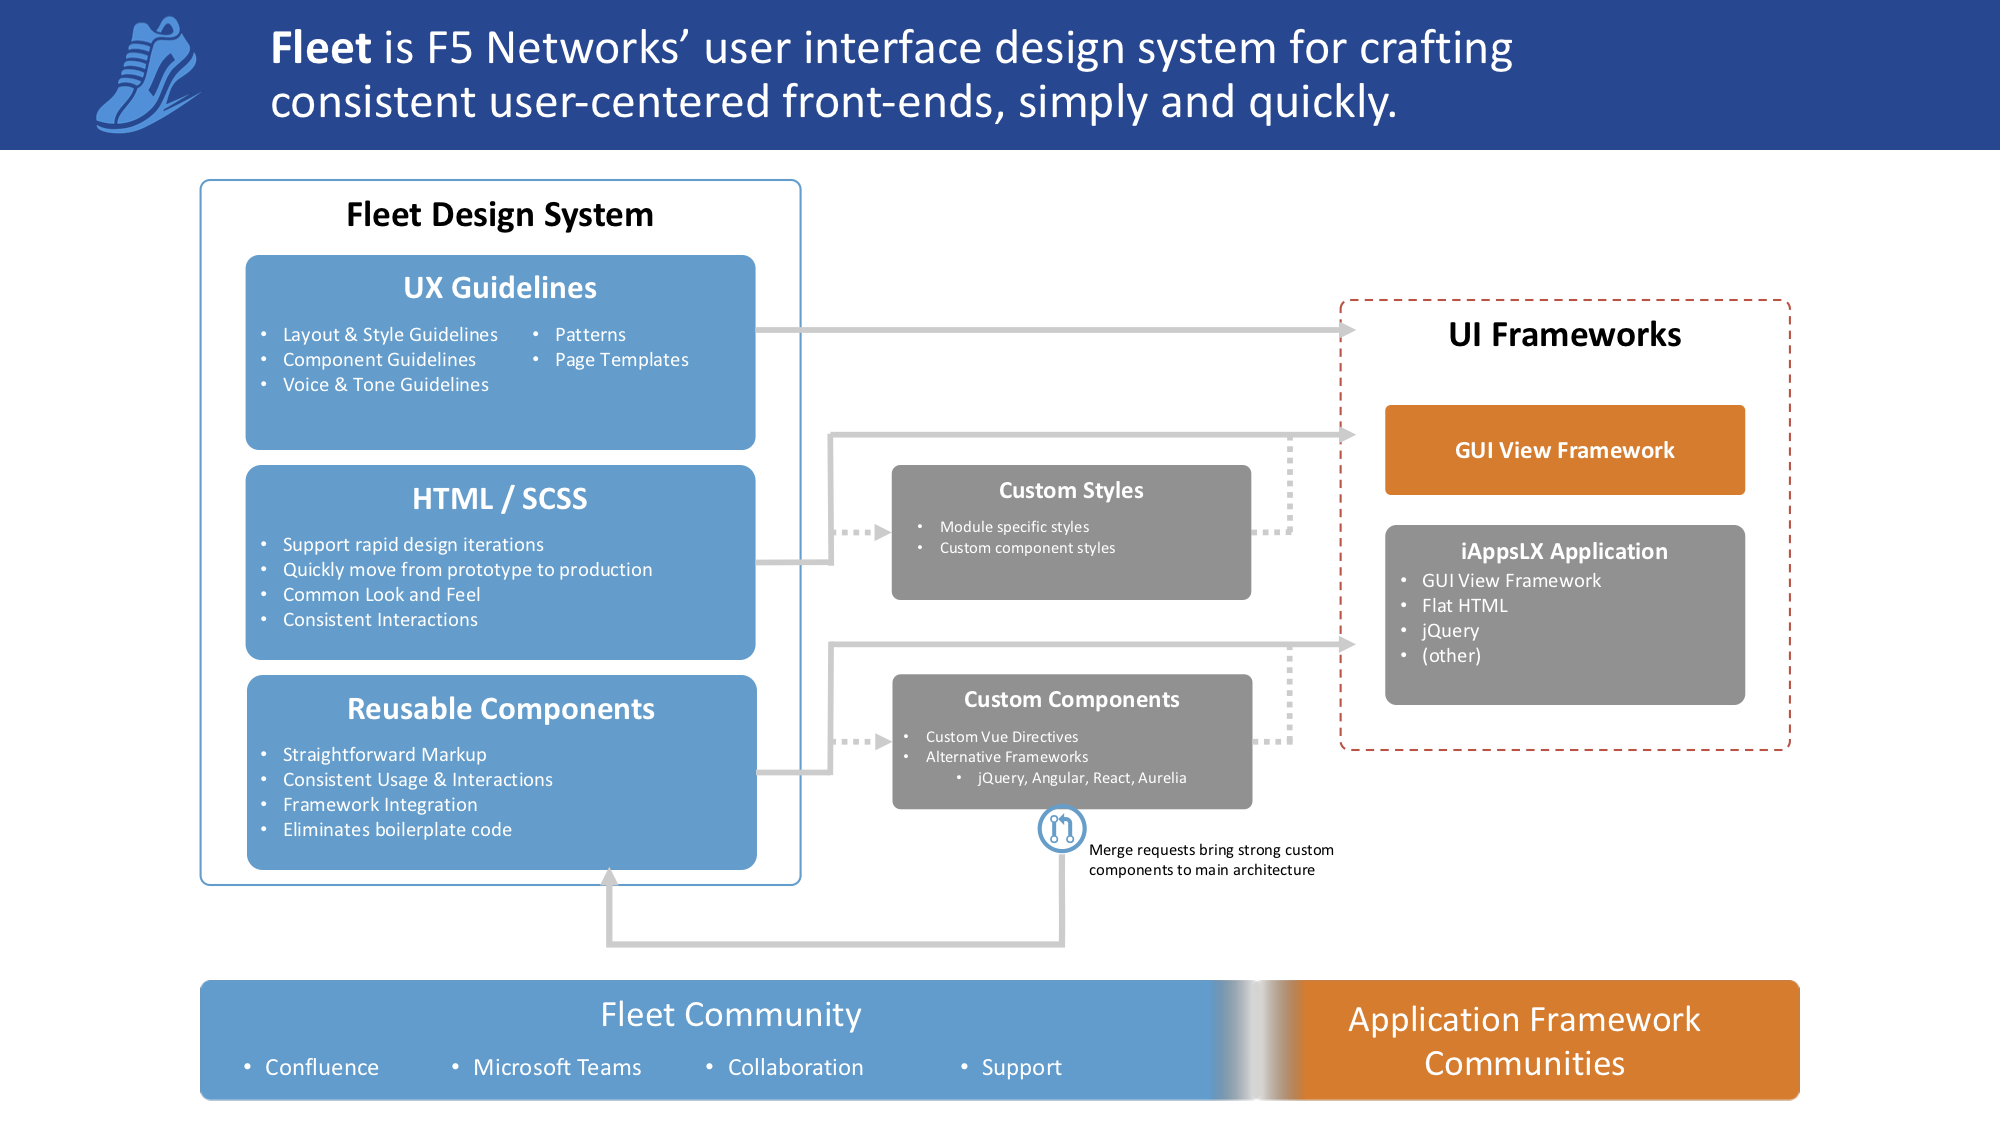This screenshot has height=1125, width=2000.
Task: Click GUI View Framework bullet under iAppsLX
Action: (1511, 580)
